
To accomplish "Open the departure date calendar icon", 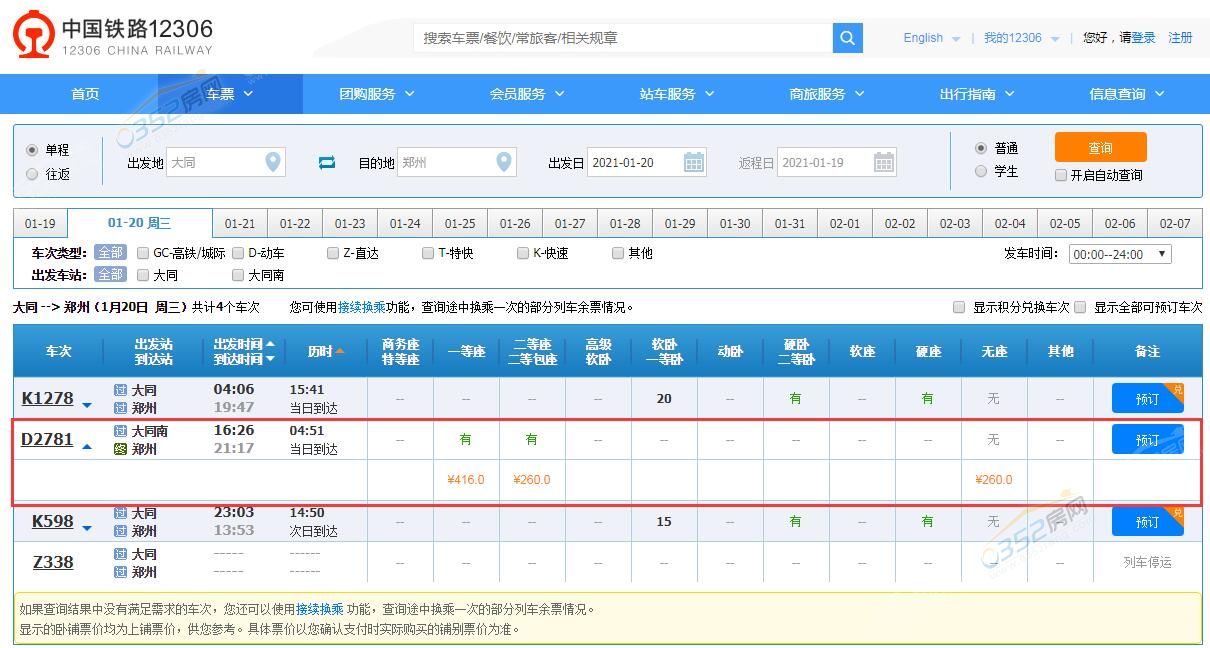I will point(694,162).
